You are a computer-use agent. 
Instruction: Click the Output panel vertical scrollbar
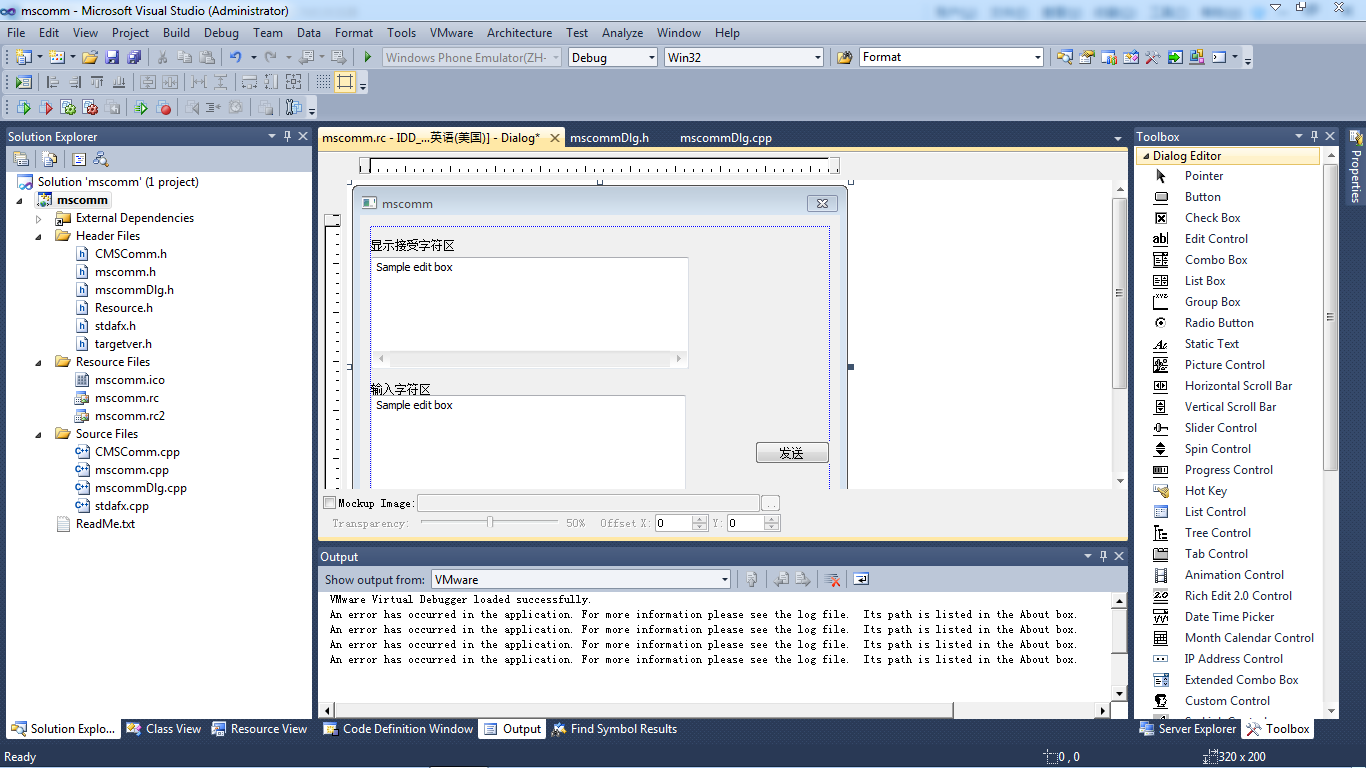(x=1119, y=647)
